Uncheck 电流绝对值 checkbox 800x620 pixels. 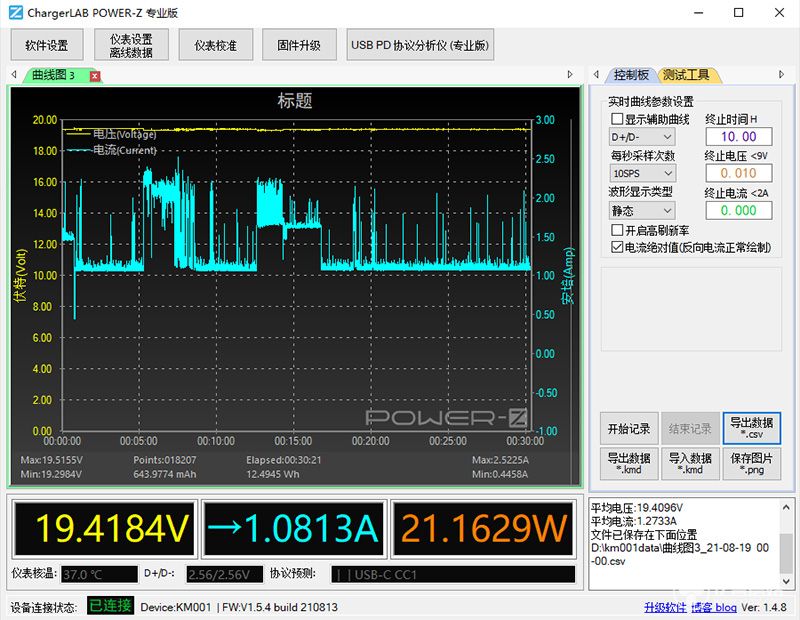(x=617, y=247)
